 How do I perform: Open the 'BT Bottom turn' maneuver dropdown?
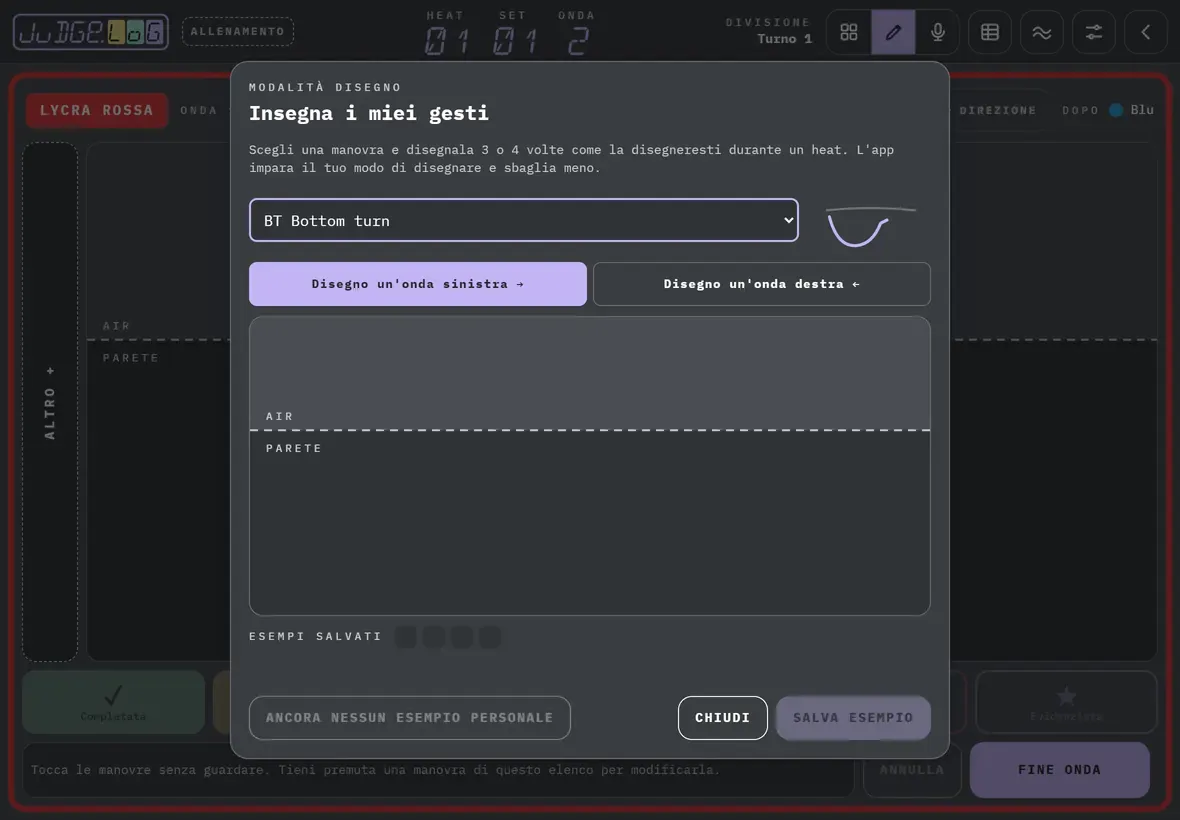pyautogui.click(x=524, y=220)
